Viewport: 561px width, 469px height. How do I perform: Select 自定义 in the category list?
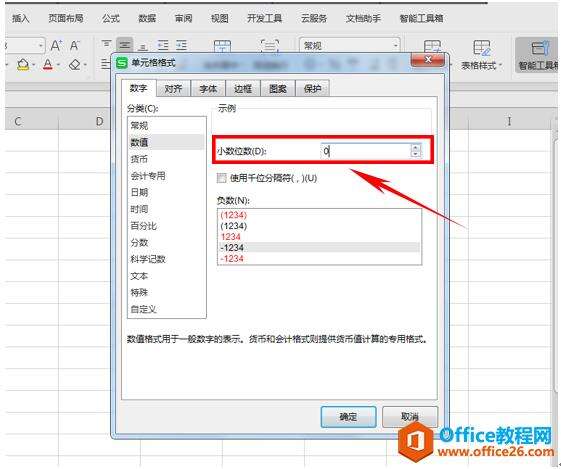(x=166, y=309)
